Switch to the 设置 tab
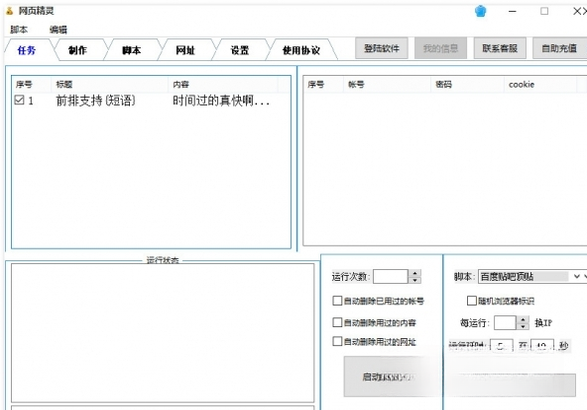Viewport: 587px width, 410px height. click(240, 50)
